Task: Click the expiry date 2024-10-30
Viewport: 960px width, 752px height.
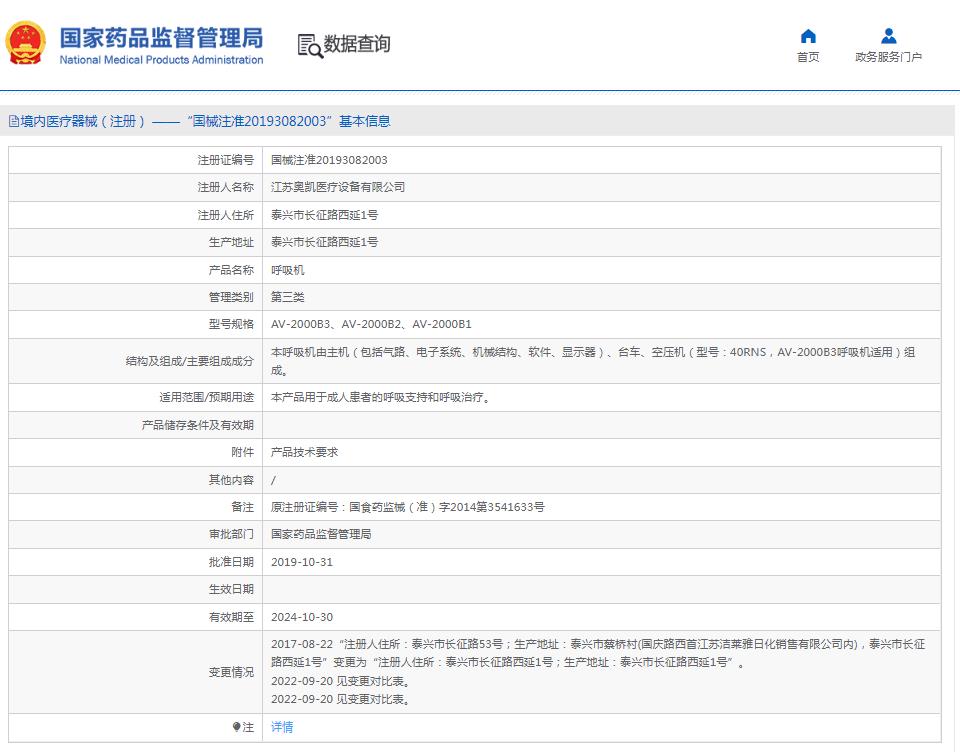Action: coord(302,617)
